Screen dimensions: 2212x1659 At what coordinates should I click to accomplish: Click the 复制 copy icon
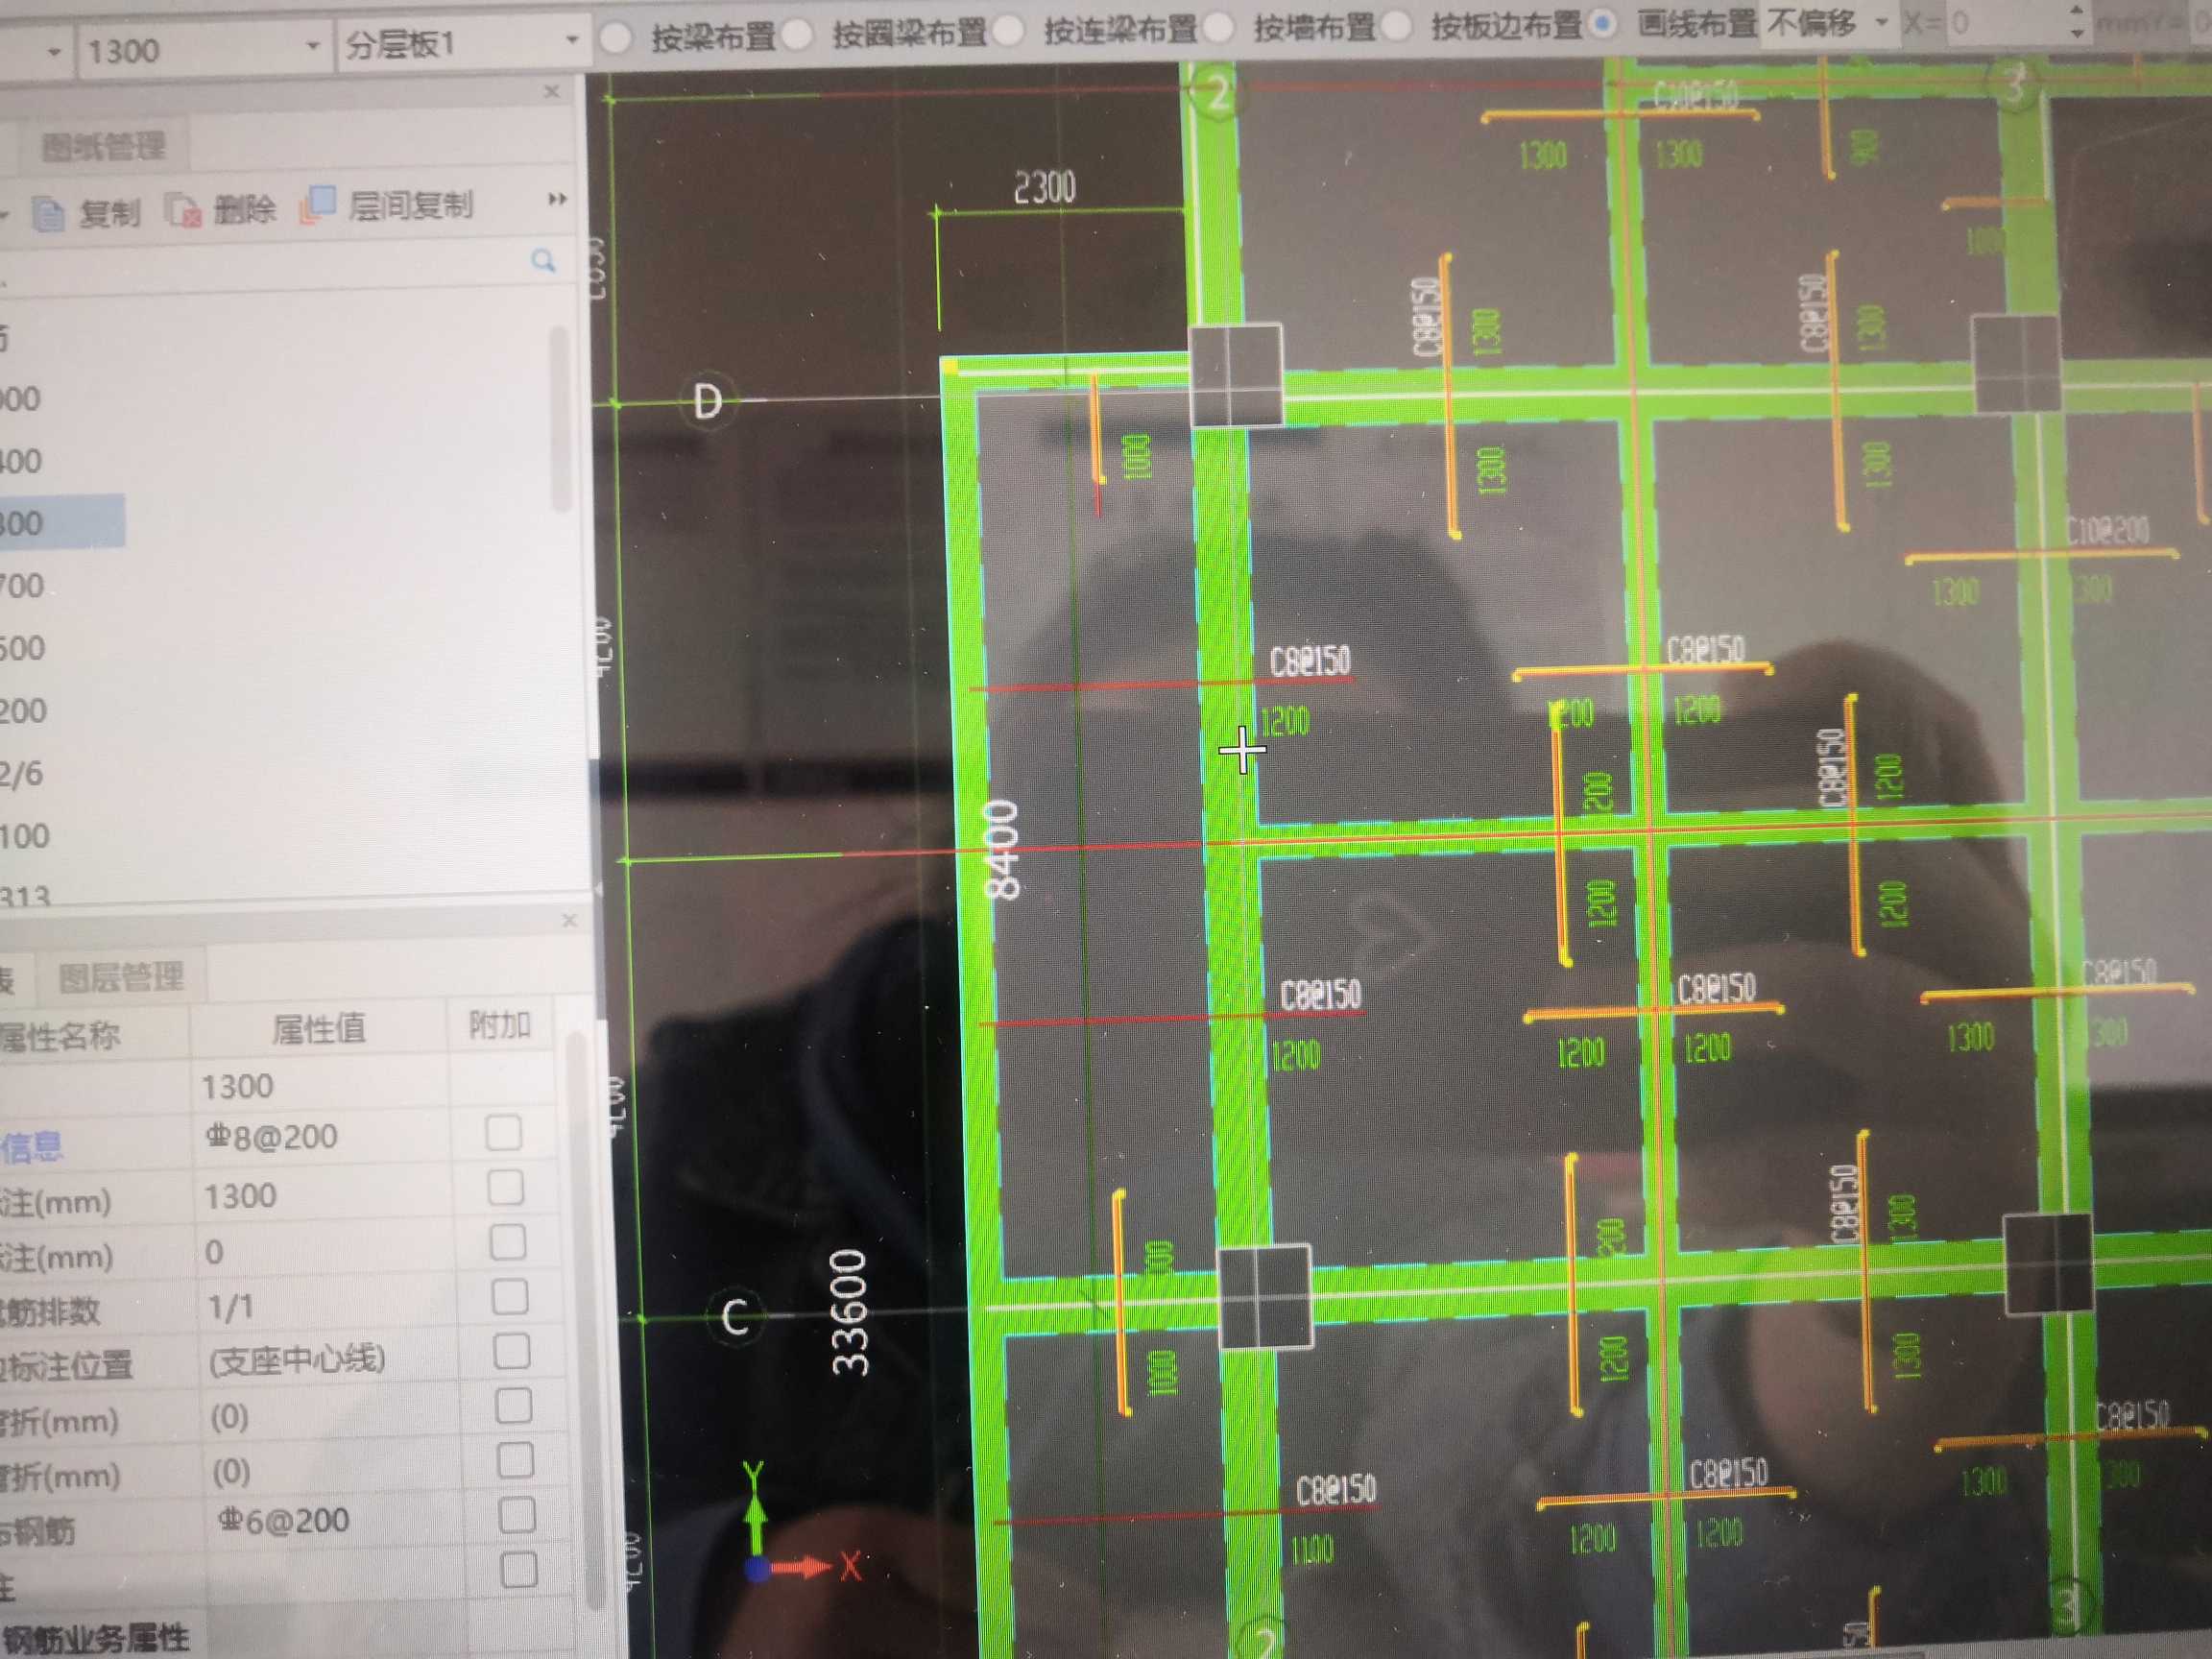48,214
